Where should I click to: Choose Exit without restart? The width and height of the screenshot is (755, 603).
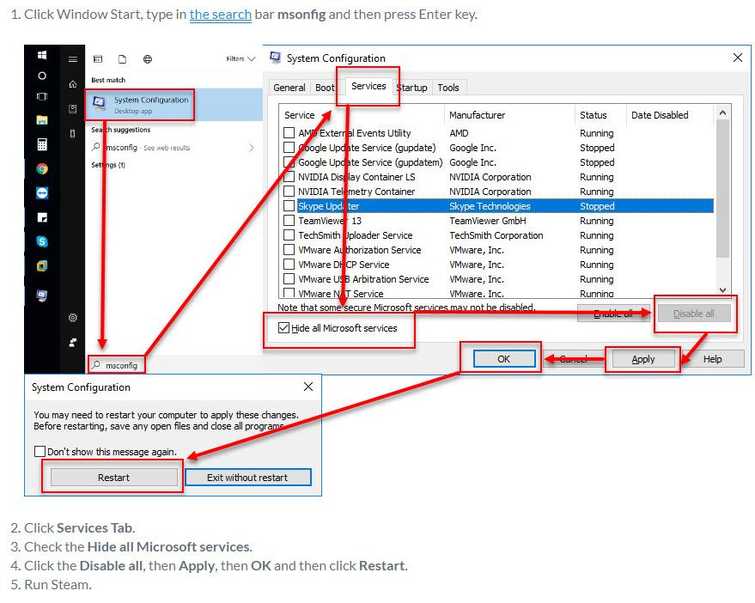[247, 477]
